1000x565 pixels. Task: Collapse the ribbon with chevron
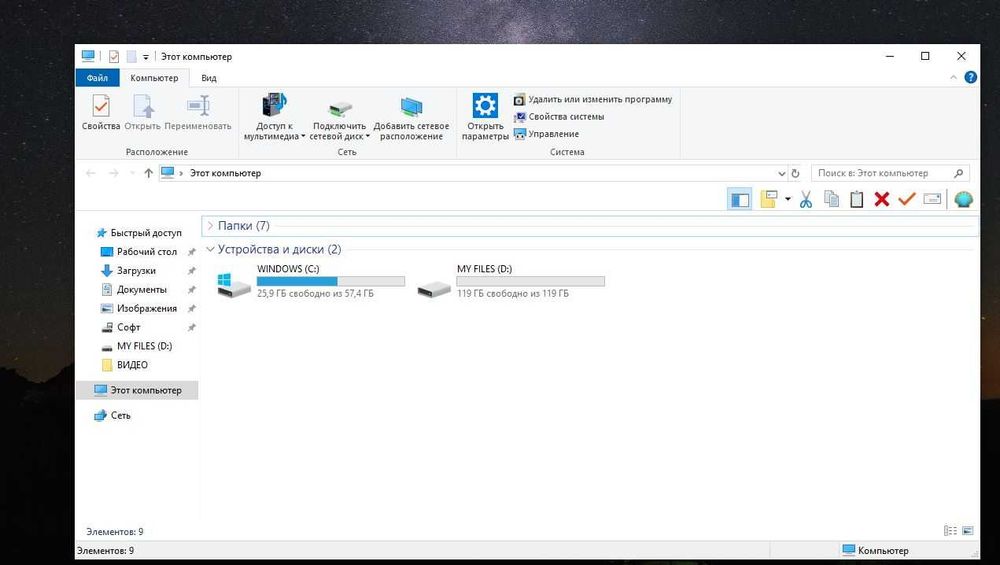(953, 77)
